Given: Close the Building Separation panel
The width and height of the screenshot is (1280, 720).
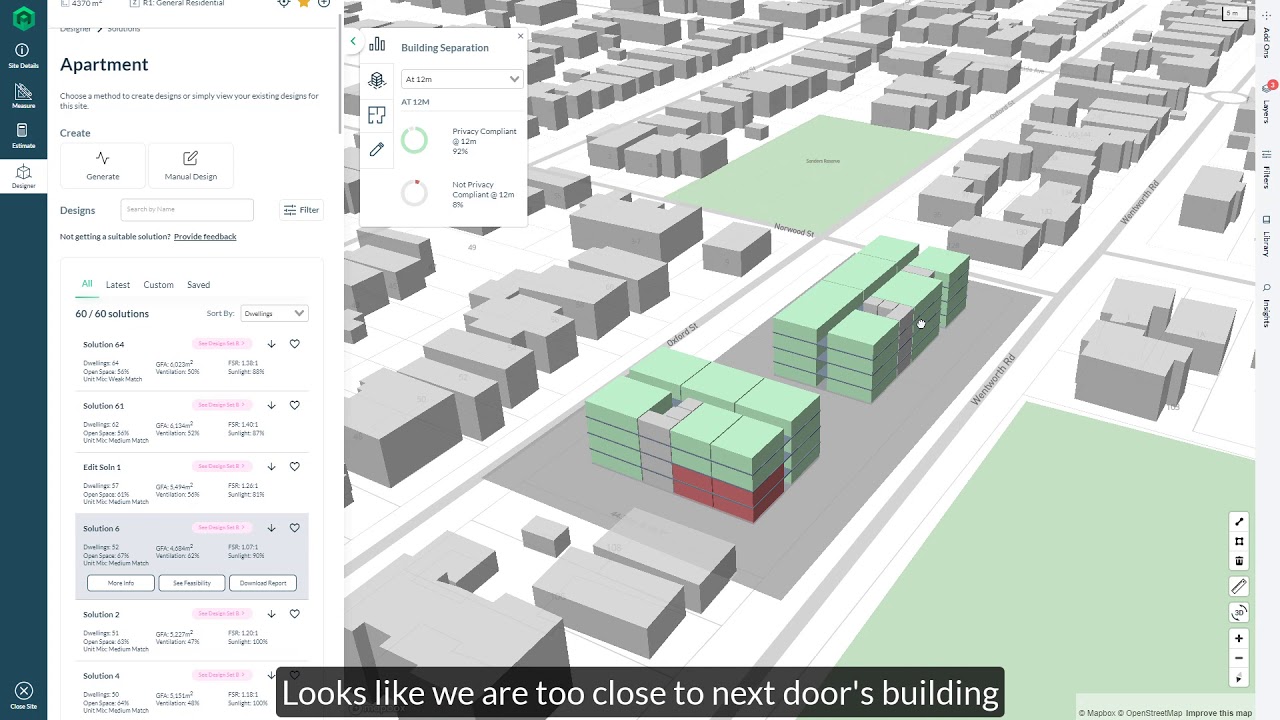Looking at the screenshot, I should click(520, 36).
